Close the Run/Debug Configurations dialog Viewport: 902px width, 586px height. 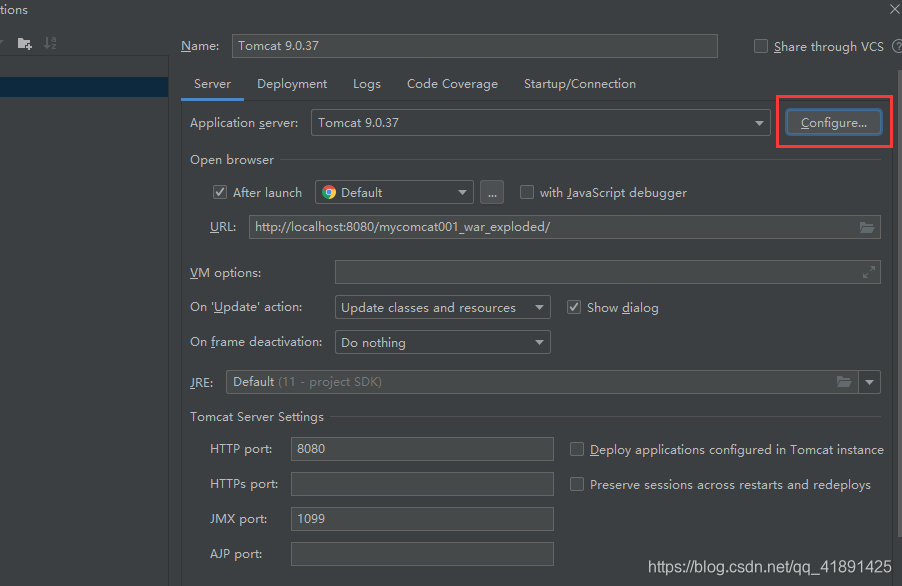[894, 9]
